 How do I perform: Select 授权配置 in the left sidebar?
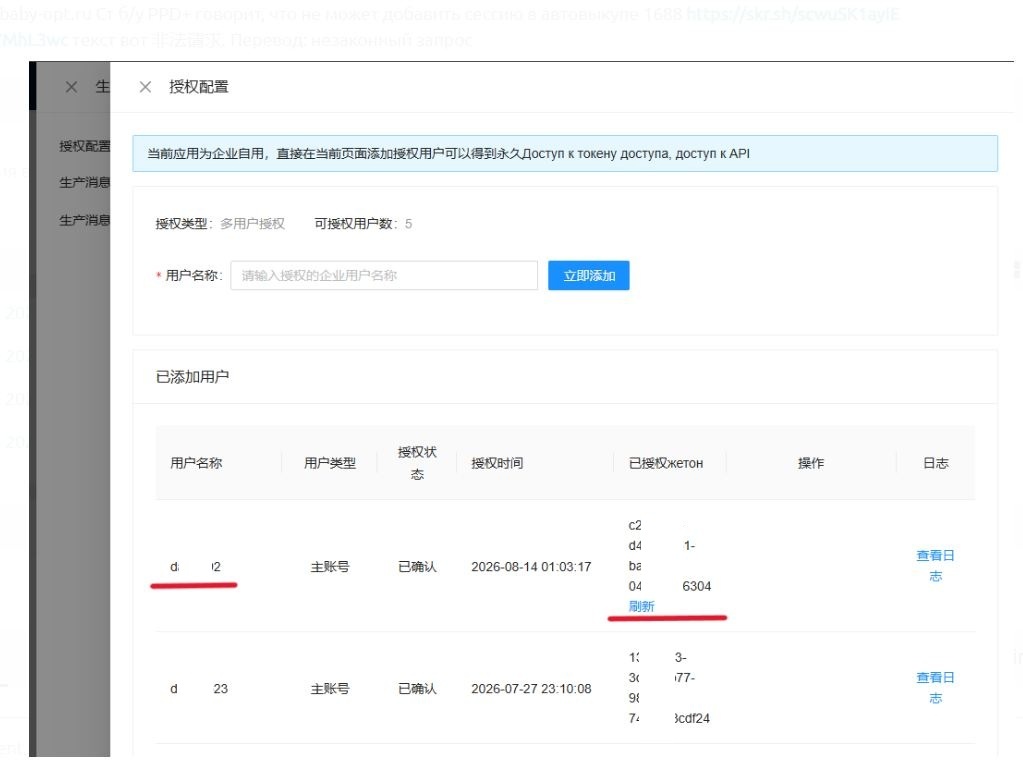coord(84,145)
